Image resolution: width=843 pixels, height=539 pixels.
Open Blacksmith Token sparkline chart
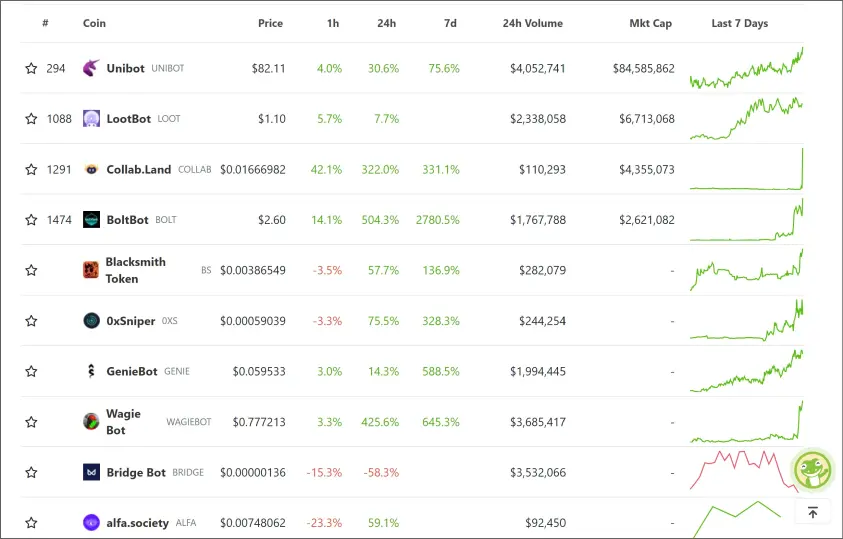[746, 270]
